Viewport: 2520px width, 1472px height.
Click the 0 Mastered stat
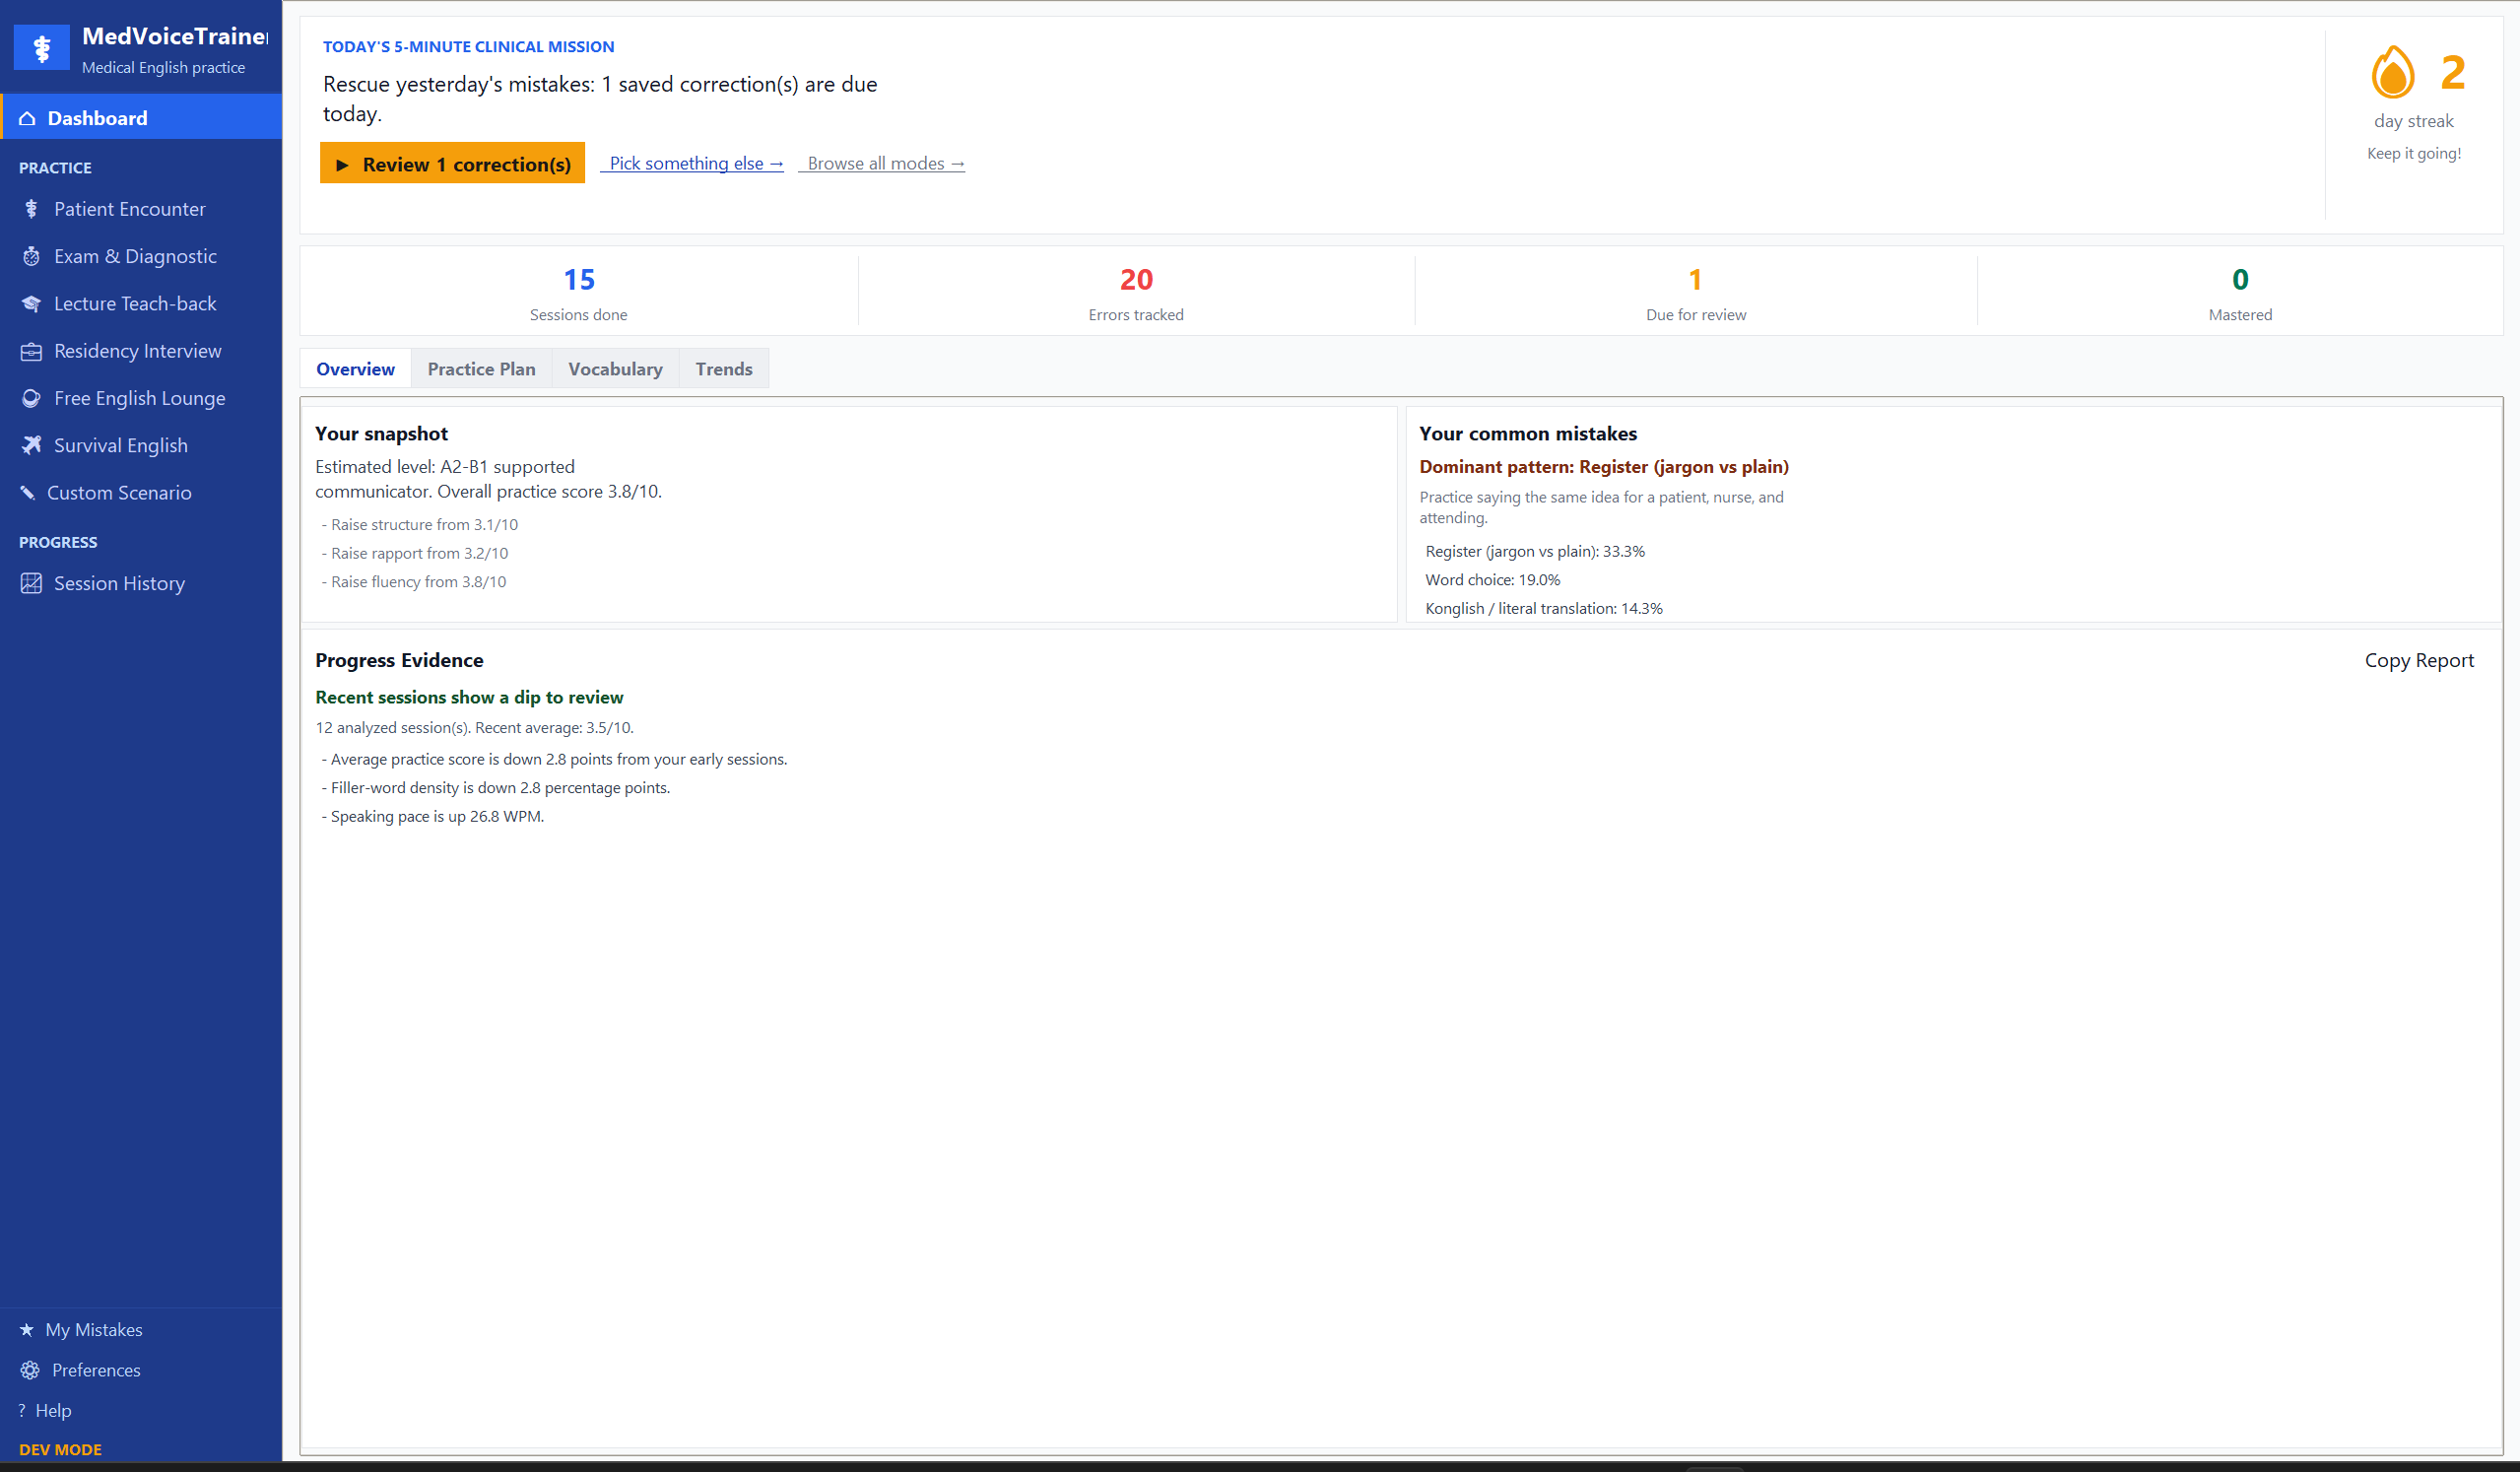point(2240,292)
